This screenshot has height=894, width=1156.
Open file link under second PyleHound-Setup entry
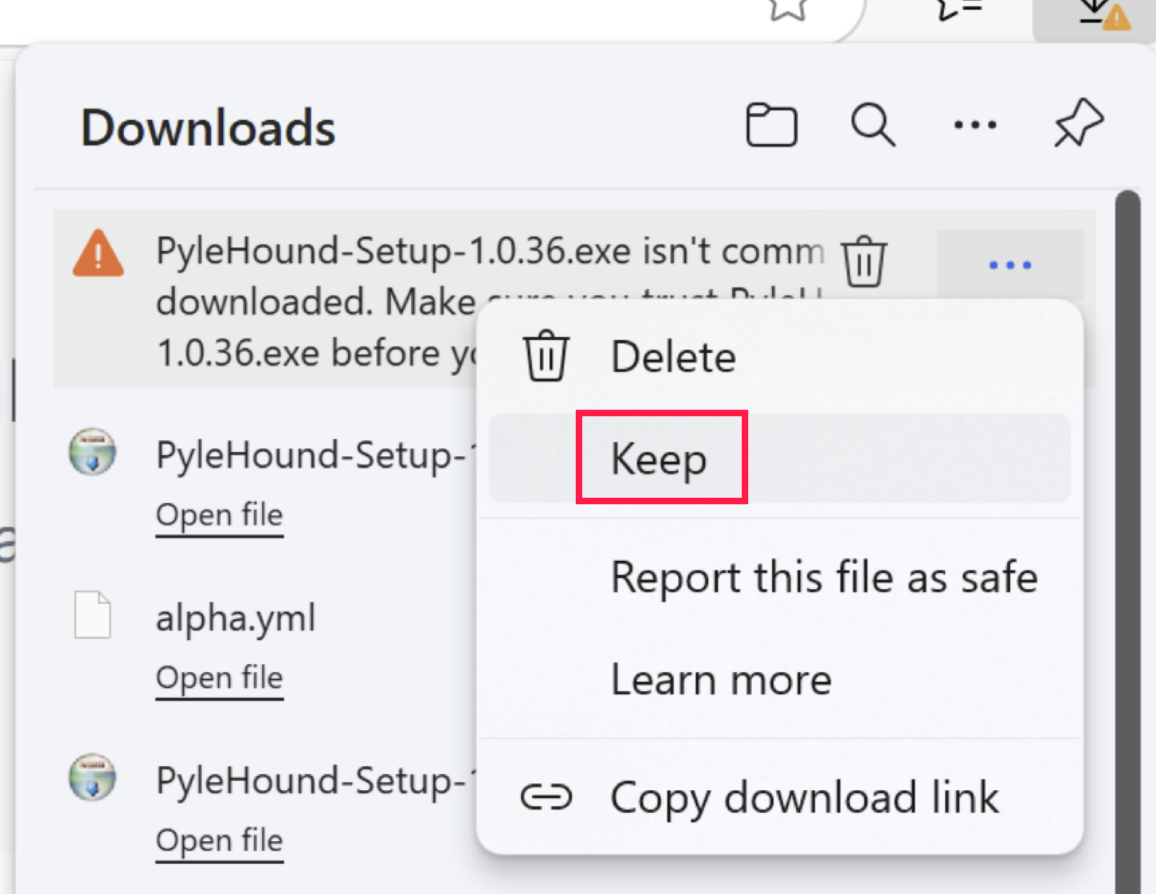[x=219, y=515]
